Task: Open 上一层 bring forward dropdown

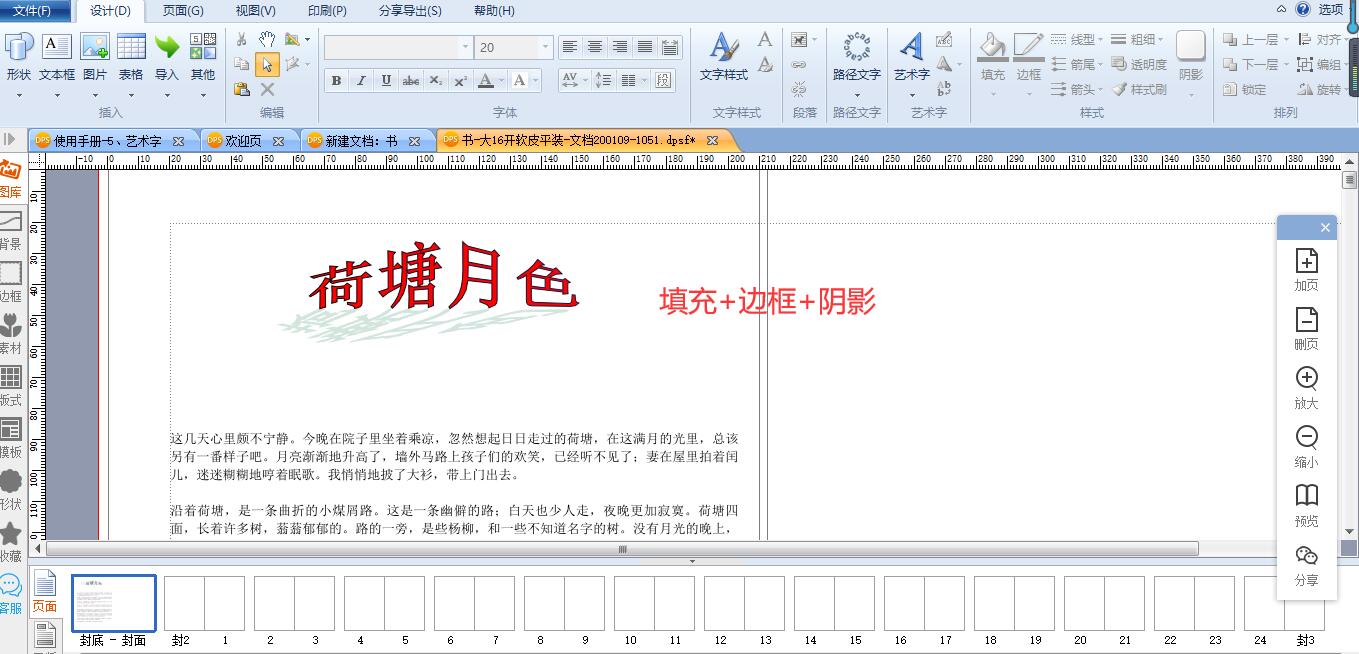Action: coord(1255,39)
